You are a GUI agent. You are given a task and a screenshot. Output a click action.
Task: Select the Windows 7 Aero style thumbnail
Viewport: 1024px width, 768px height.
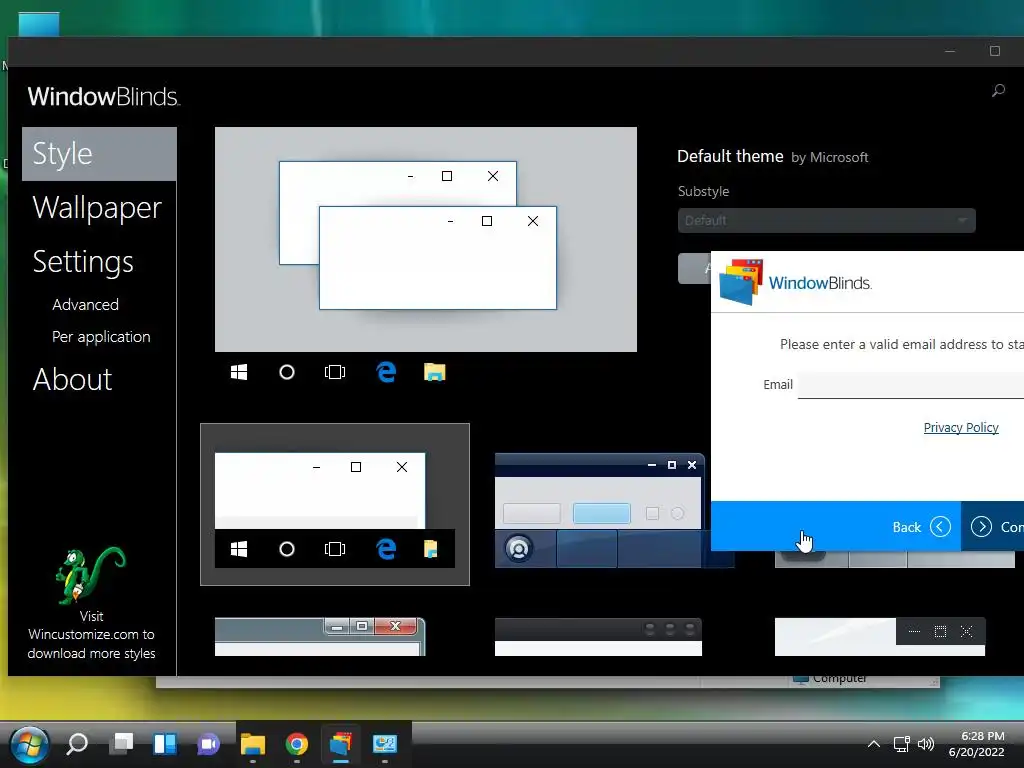click(320, 637)
